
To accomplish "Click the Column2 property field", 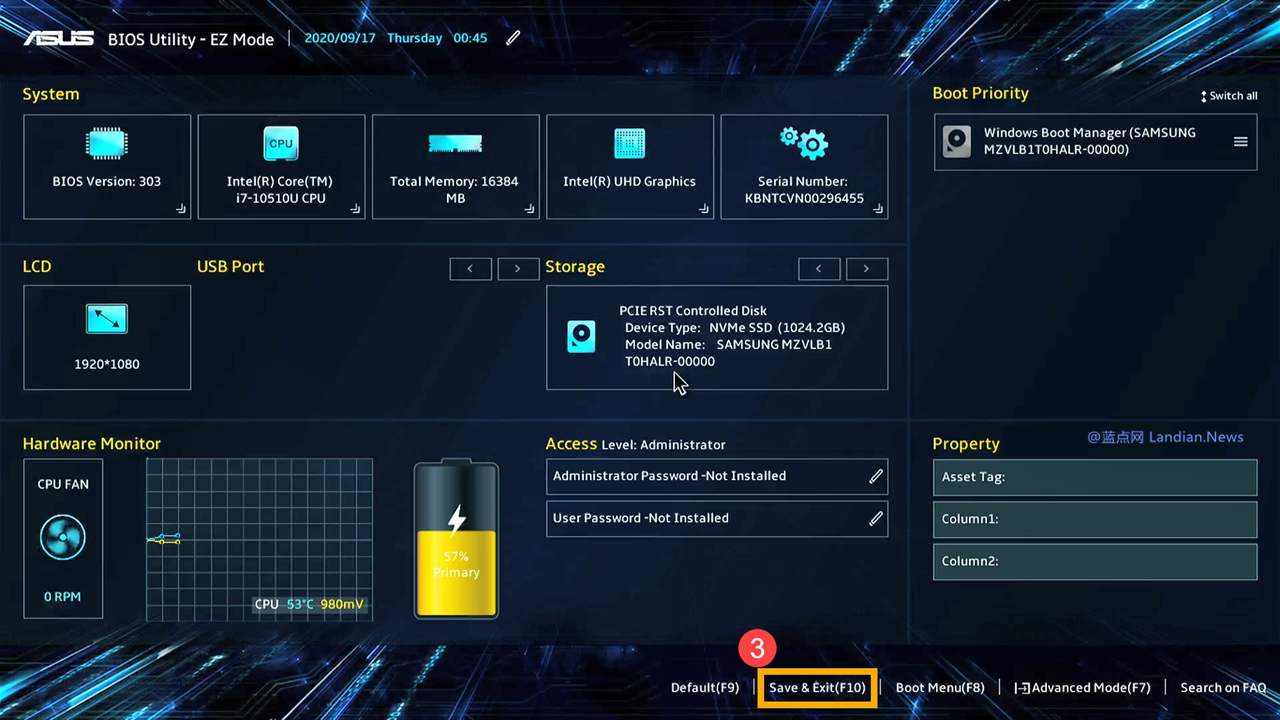I will [1095, 561].
